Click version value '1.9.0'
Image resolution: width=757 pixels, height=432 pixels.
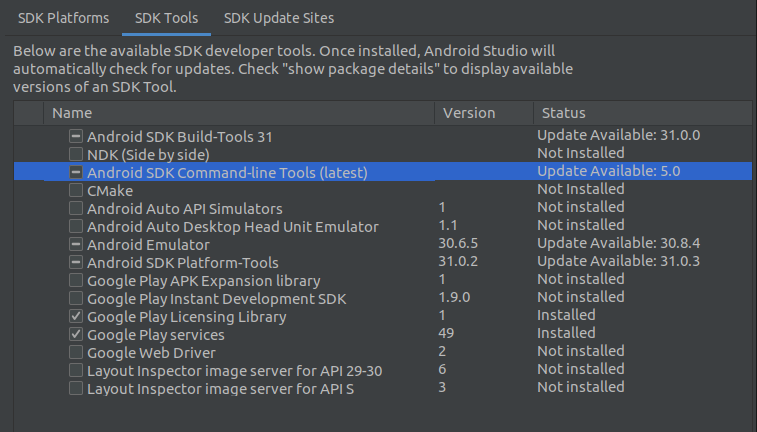coord(454,297)
